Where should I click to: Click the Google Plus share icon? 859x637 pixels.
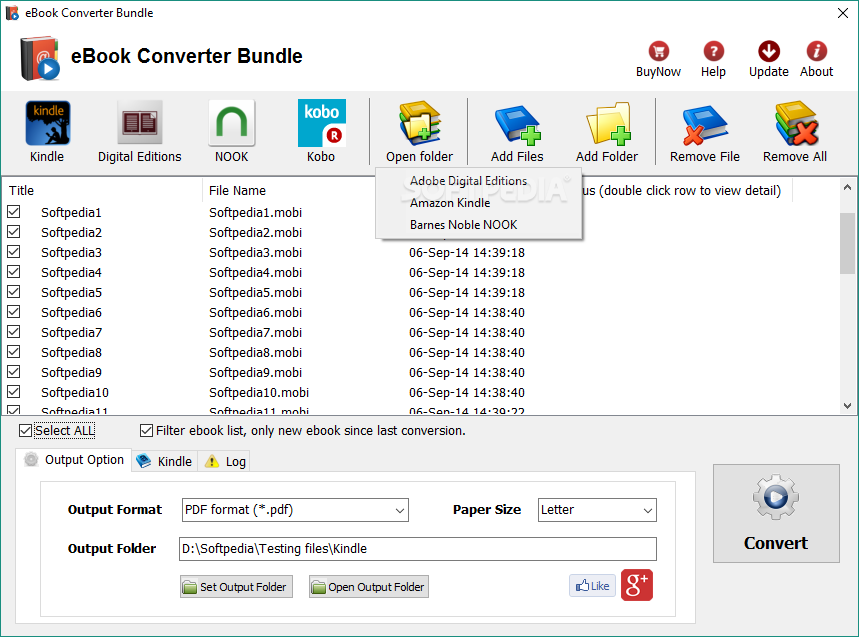637,586
